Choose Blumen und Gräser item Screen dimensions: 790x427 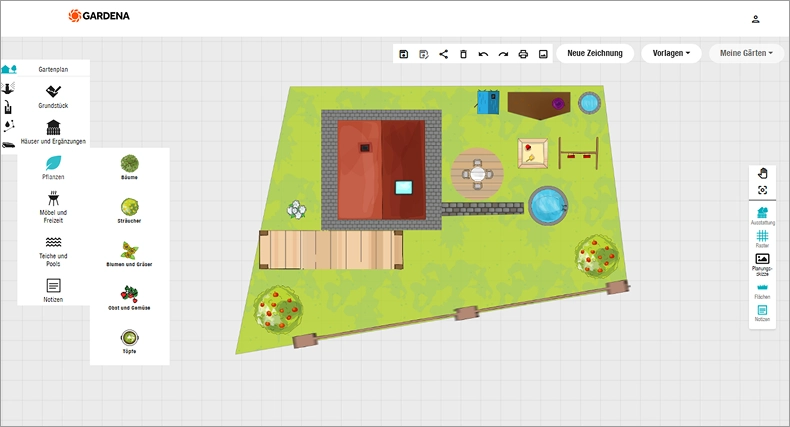click(129, 254)
